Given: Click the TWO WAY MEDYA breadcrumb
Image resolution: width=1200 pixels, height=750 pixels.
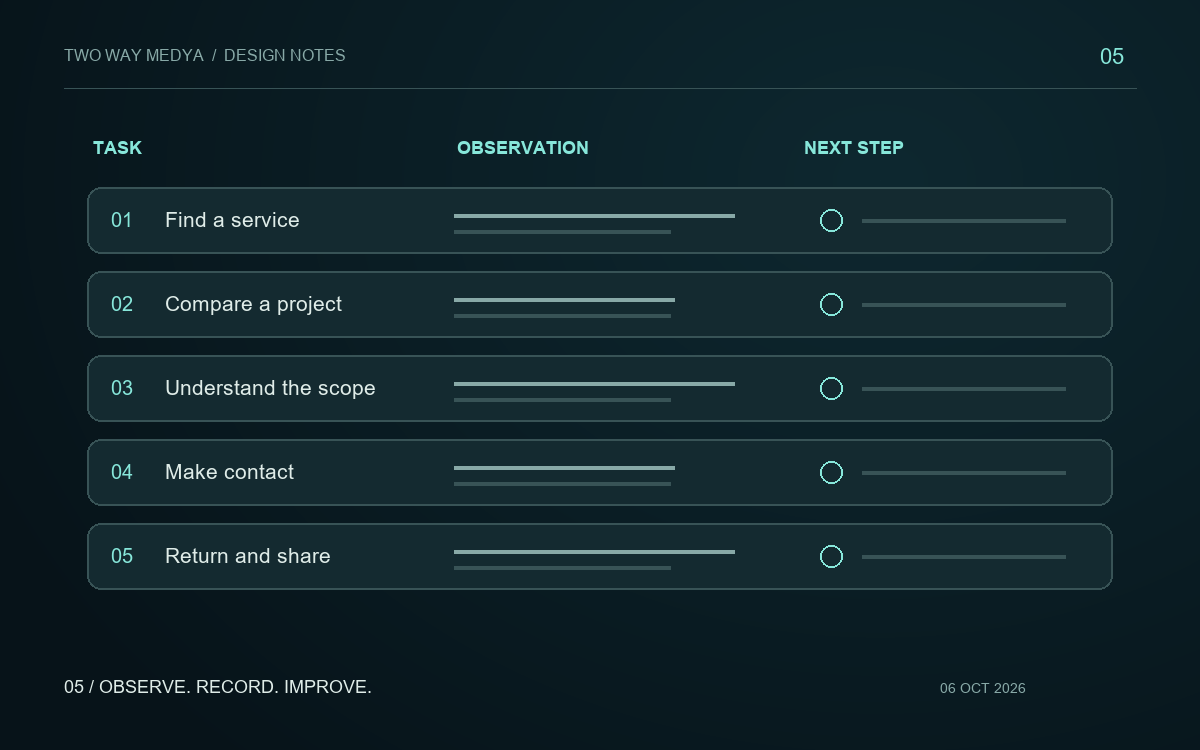Looking at the screenshot, I should (x=134, y=56).
